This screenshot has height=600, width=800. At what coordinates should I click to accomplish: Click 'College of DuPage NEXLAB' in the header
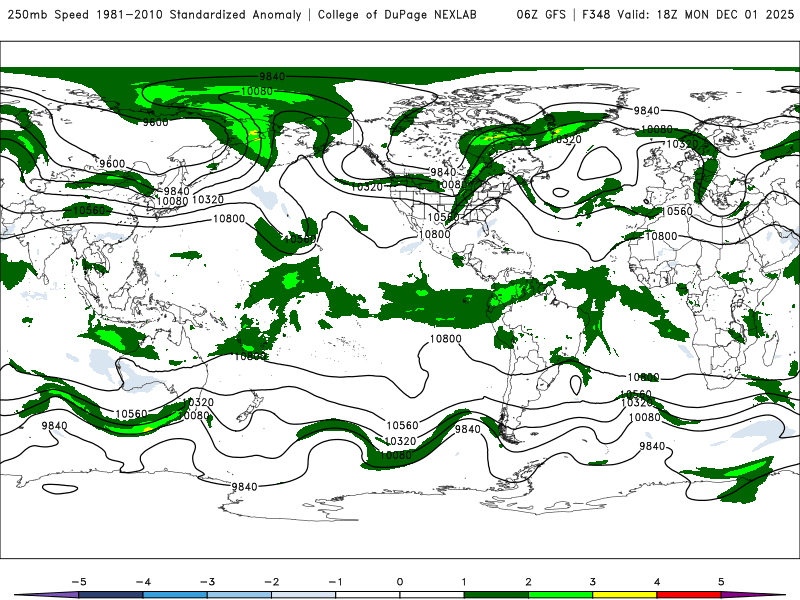[x=397, y=14]
